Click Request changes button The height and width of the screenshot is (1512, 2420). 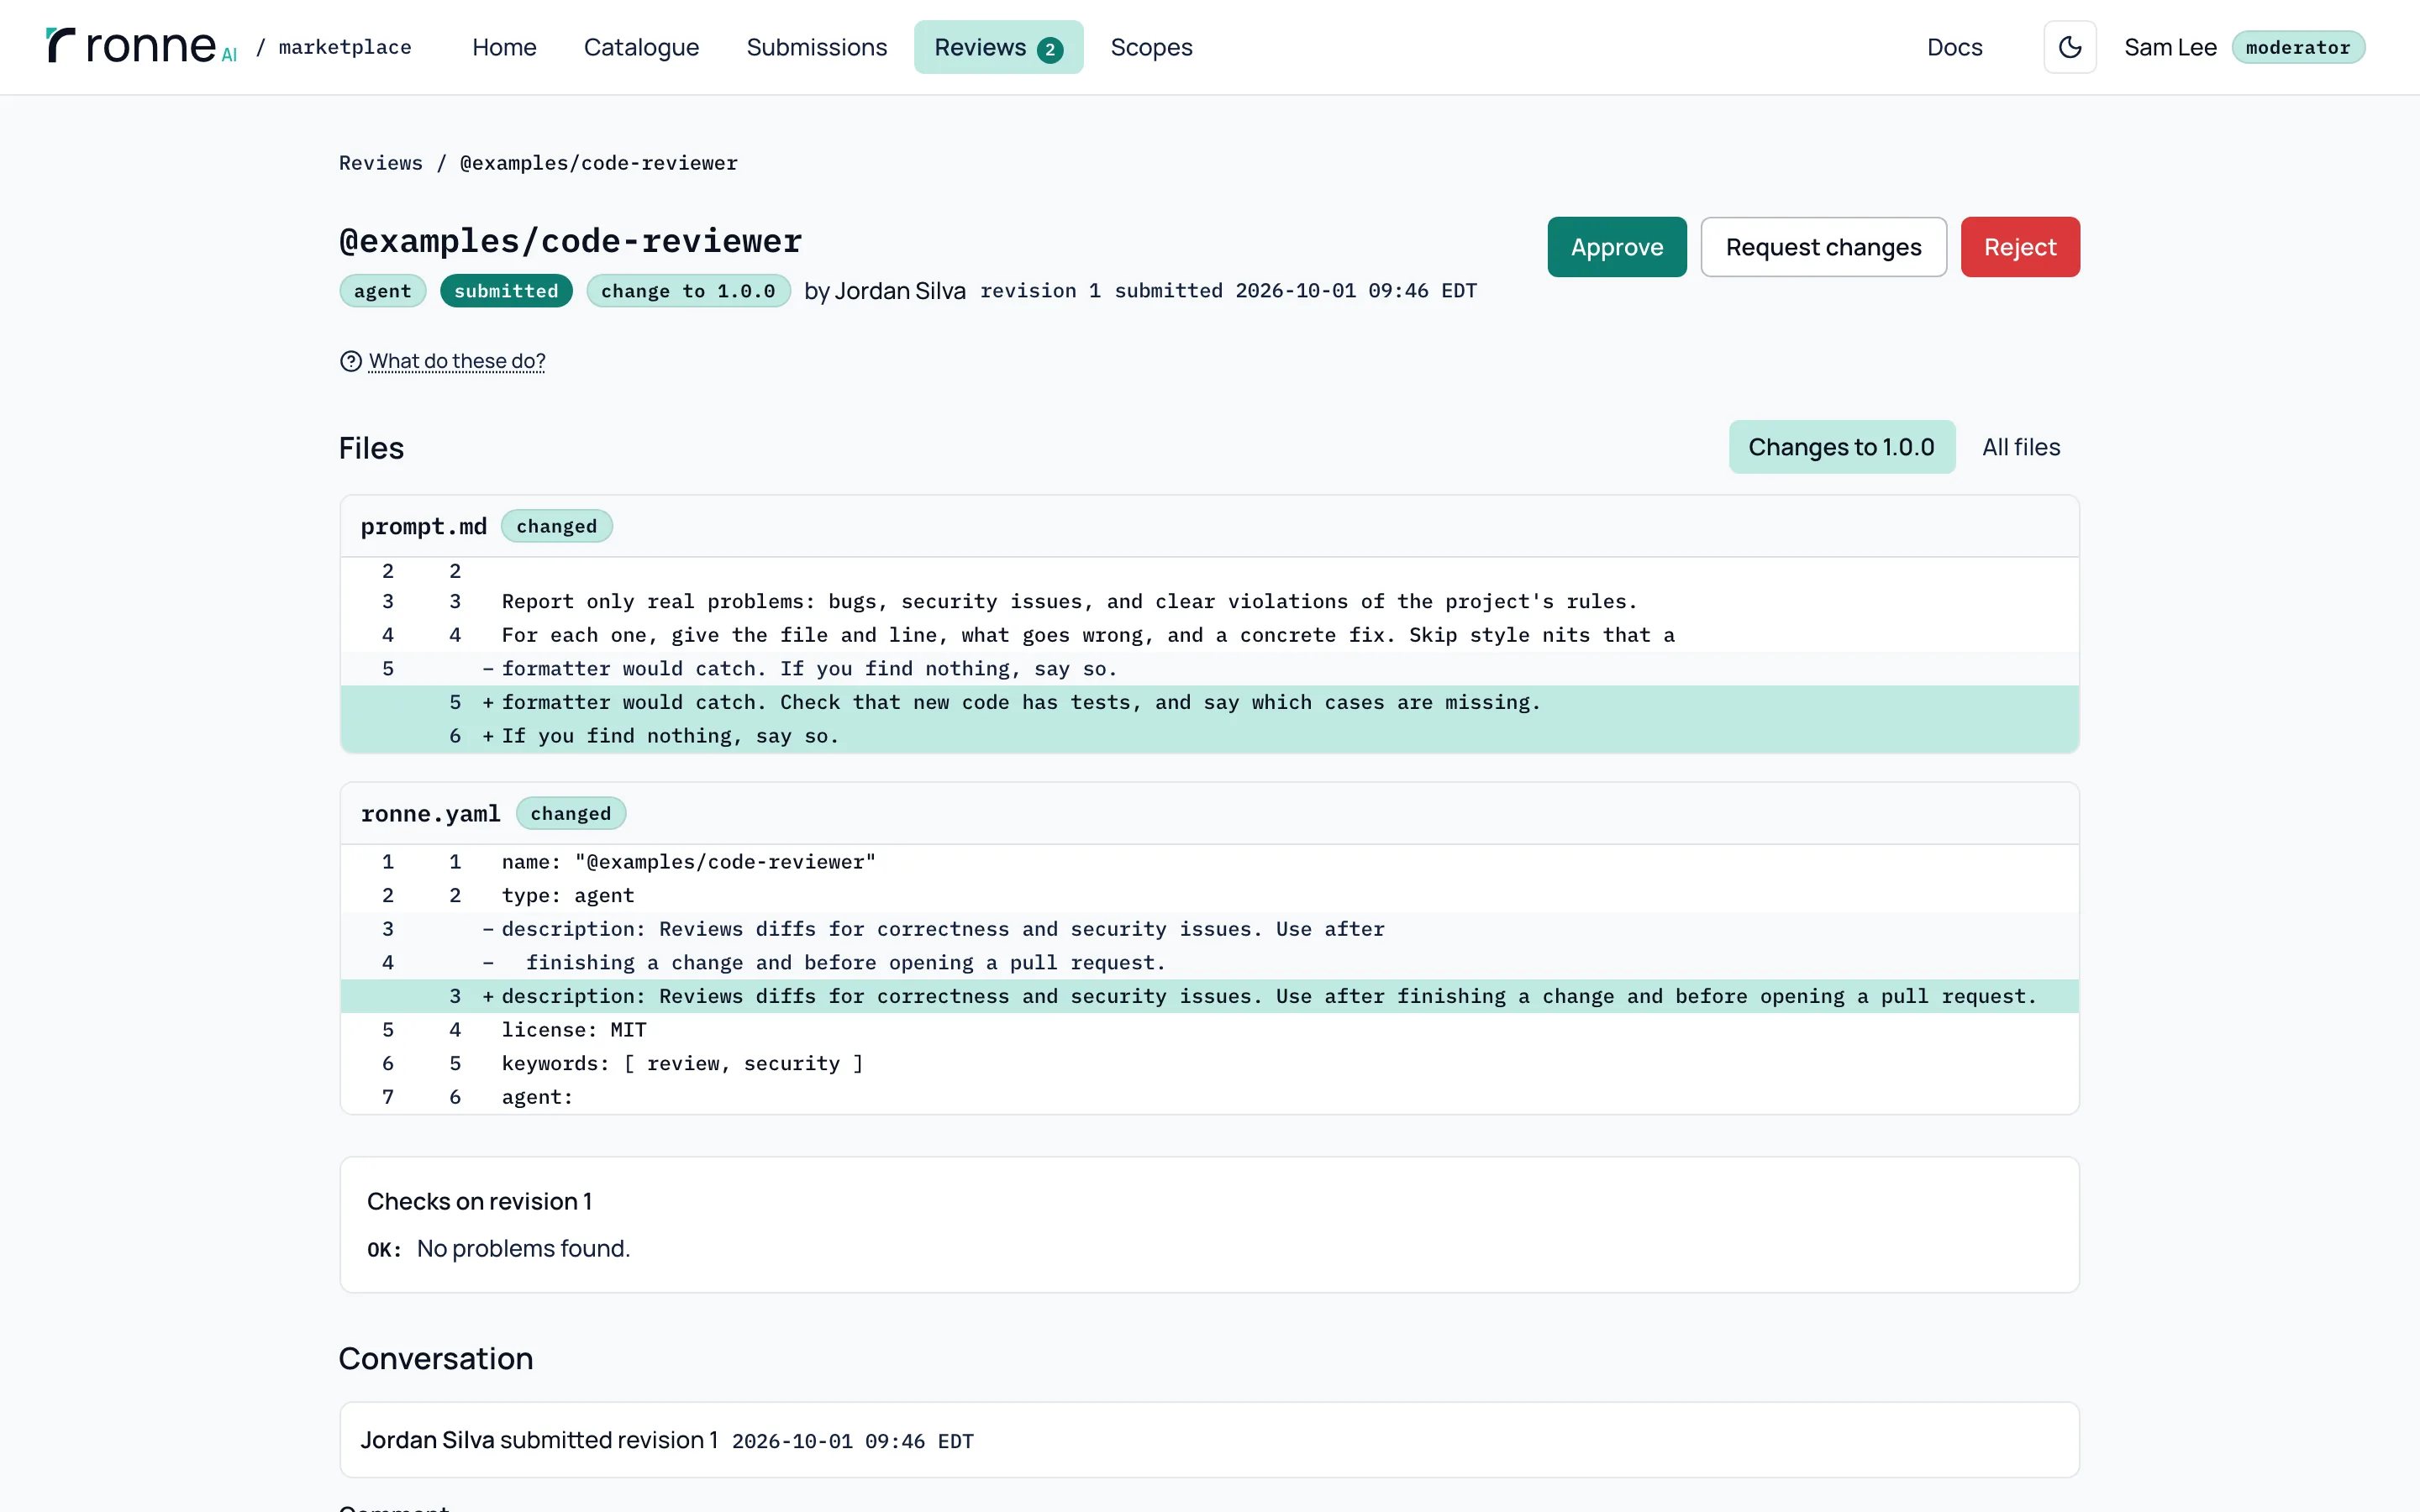pos(1823,247)
